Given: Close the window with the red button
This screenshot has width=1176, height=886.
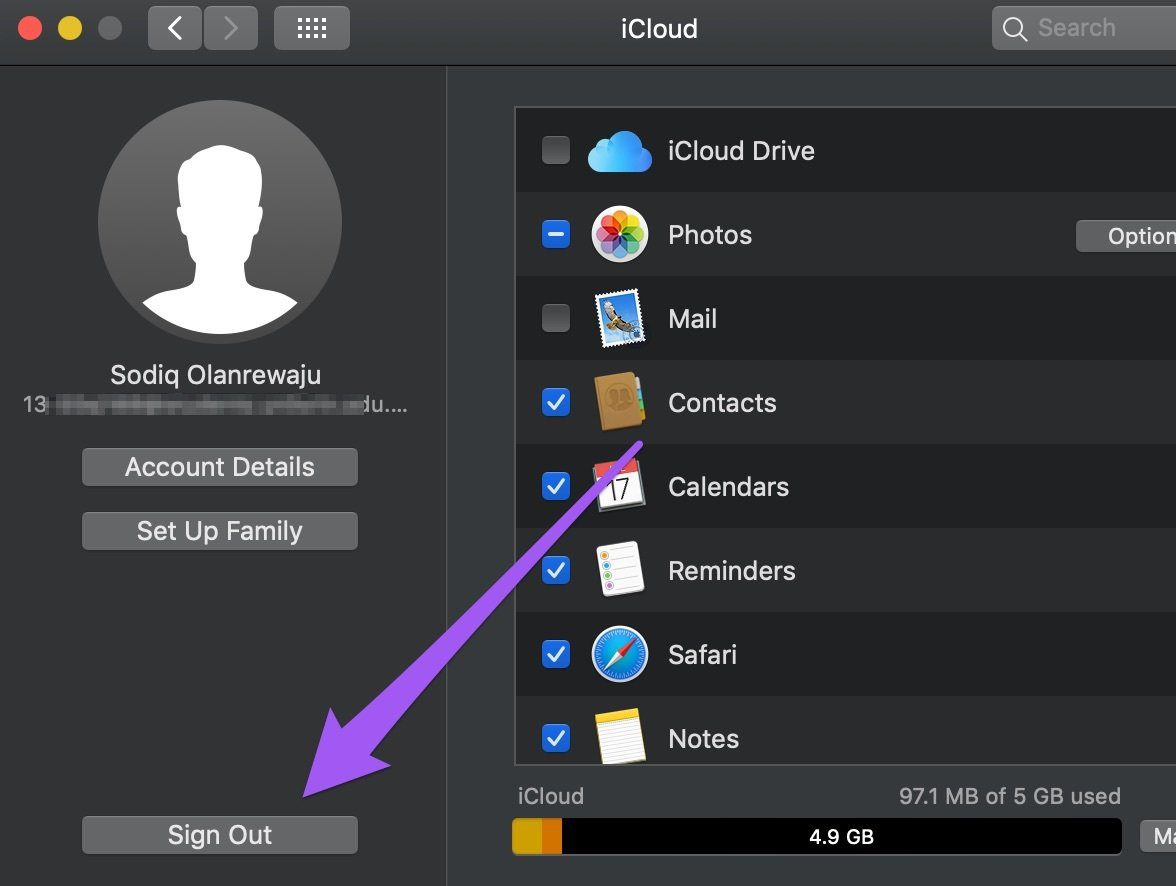Looking at the screenshot, I should pyautogui.click(x=30, y=29).
